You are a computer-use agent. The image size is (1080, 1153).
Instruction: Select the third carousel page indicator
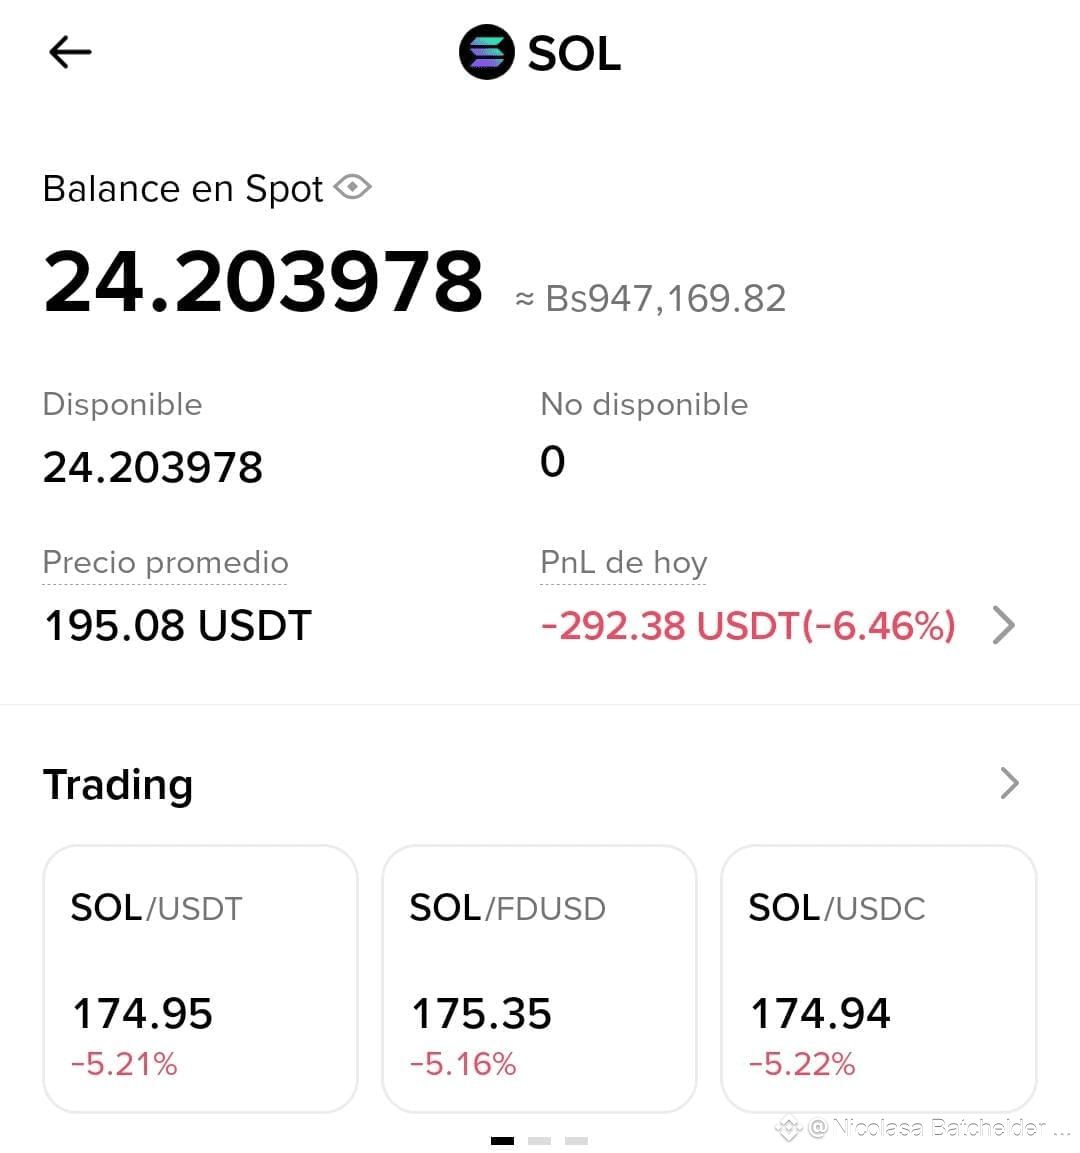(576, 1140)
